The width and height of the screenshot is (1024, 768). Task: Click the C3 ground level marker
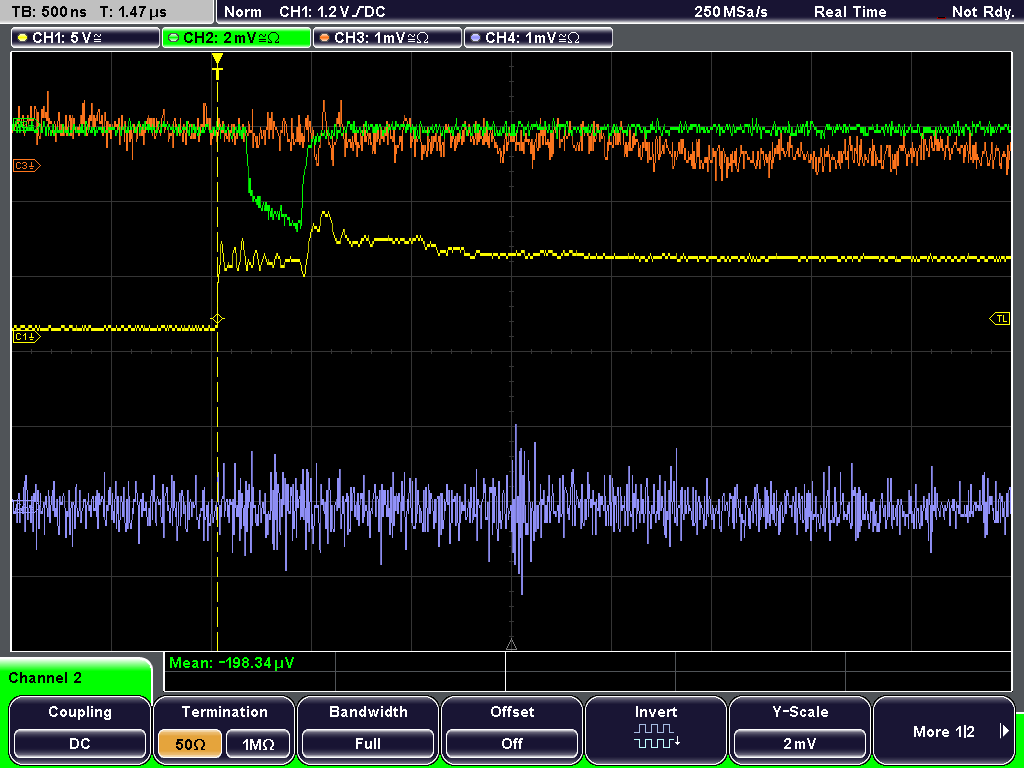point(27,166)
